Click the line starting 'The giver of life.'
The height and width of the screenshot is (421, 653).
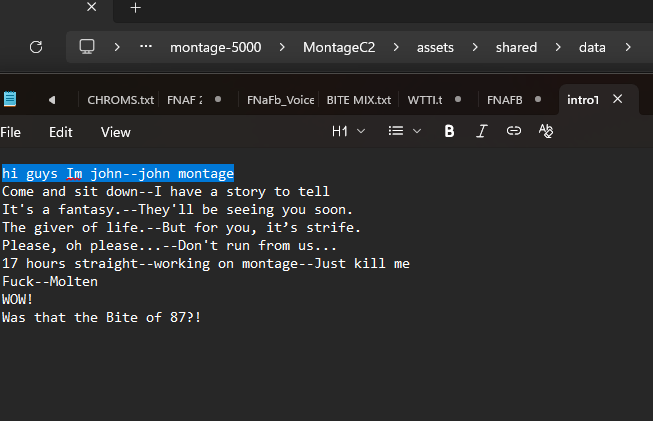tap(182, 227)
